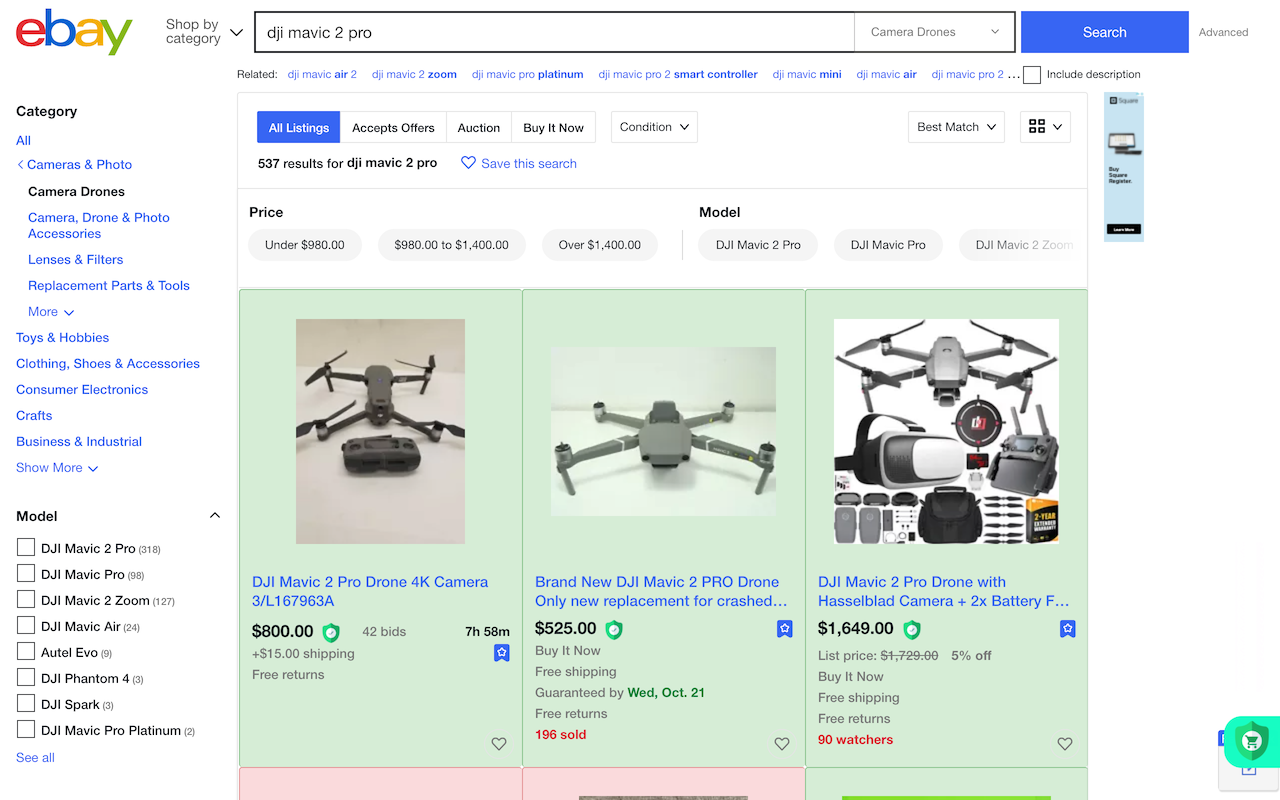Viewport: 1280px width, 800px height.
Task: Open Replacement Parts & Tools category
Action: [109, 286]
